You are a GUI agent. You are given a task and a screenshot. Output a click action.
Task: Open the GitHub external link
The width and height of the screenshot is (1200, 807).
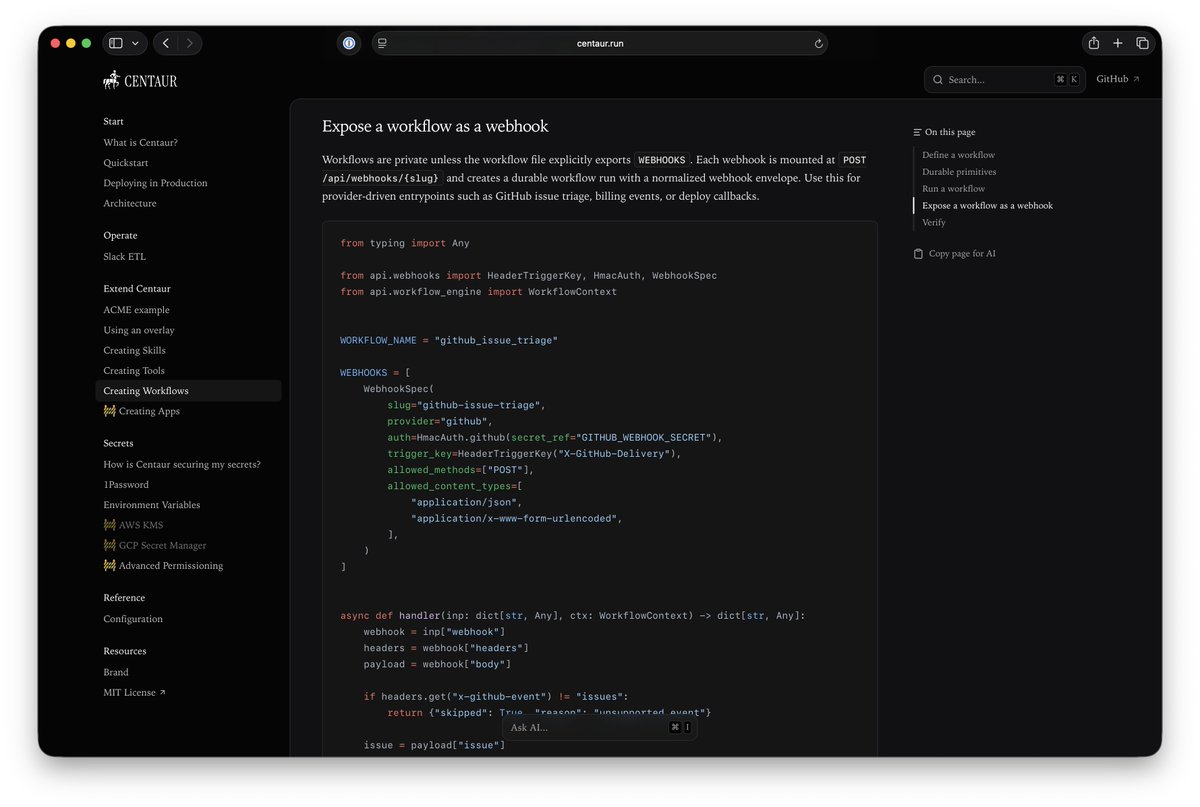tap(1117, 79)
